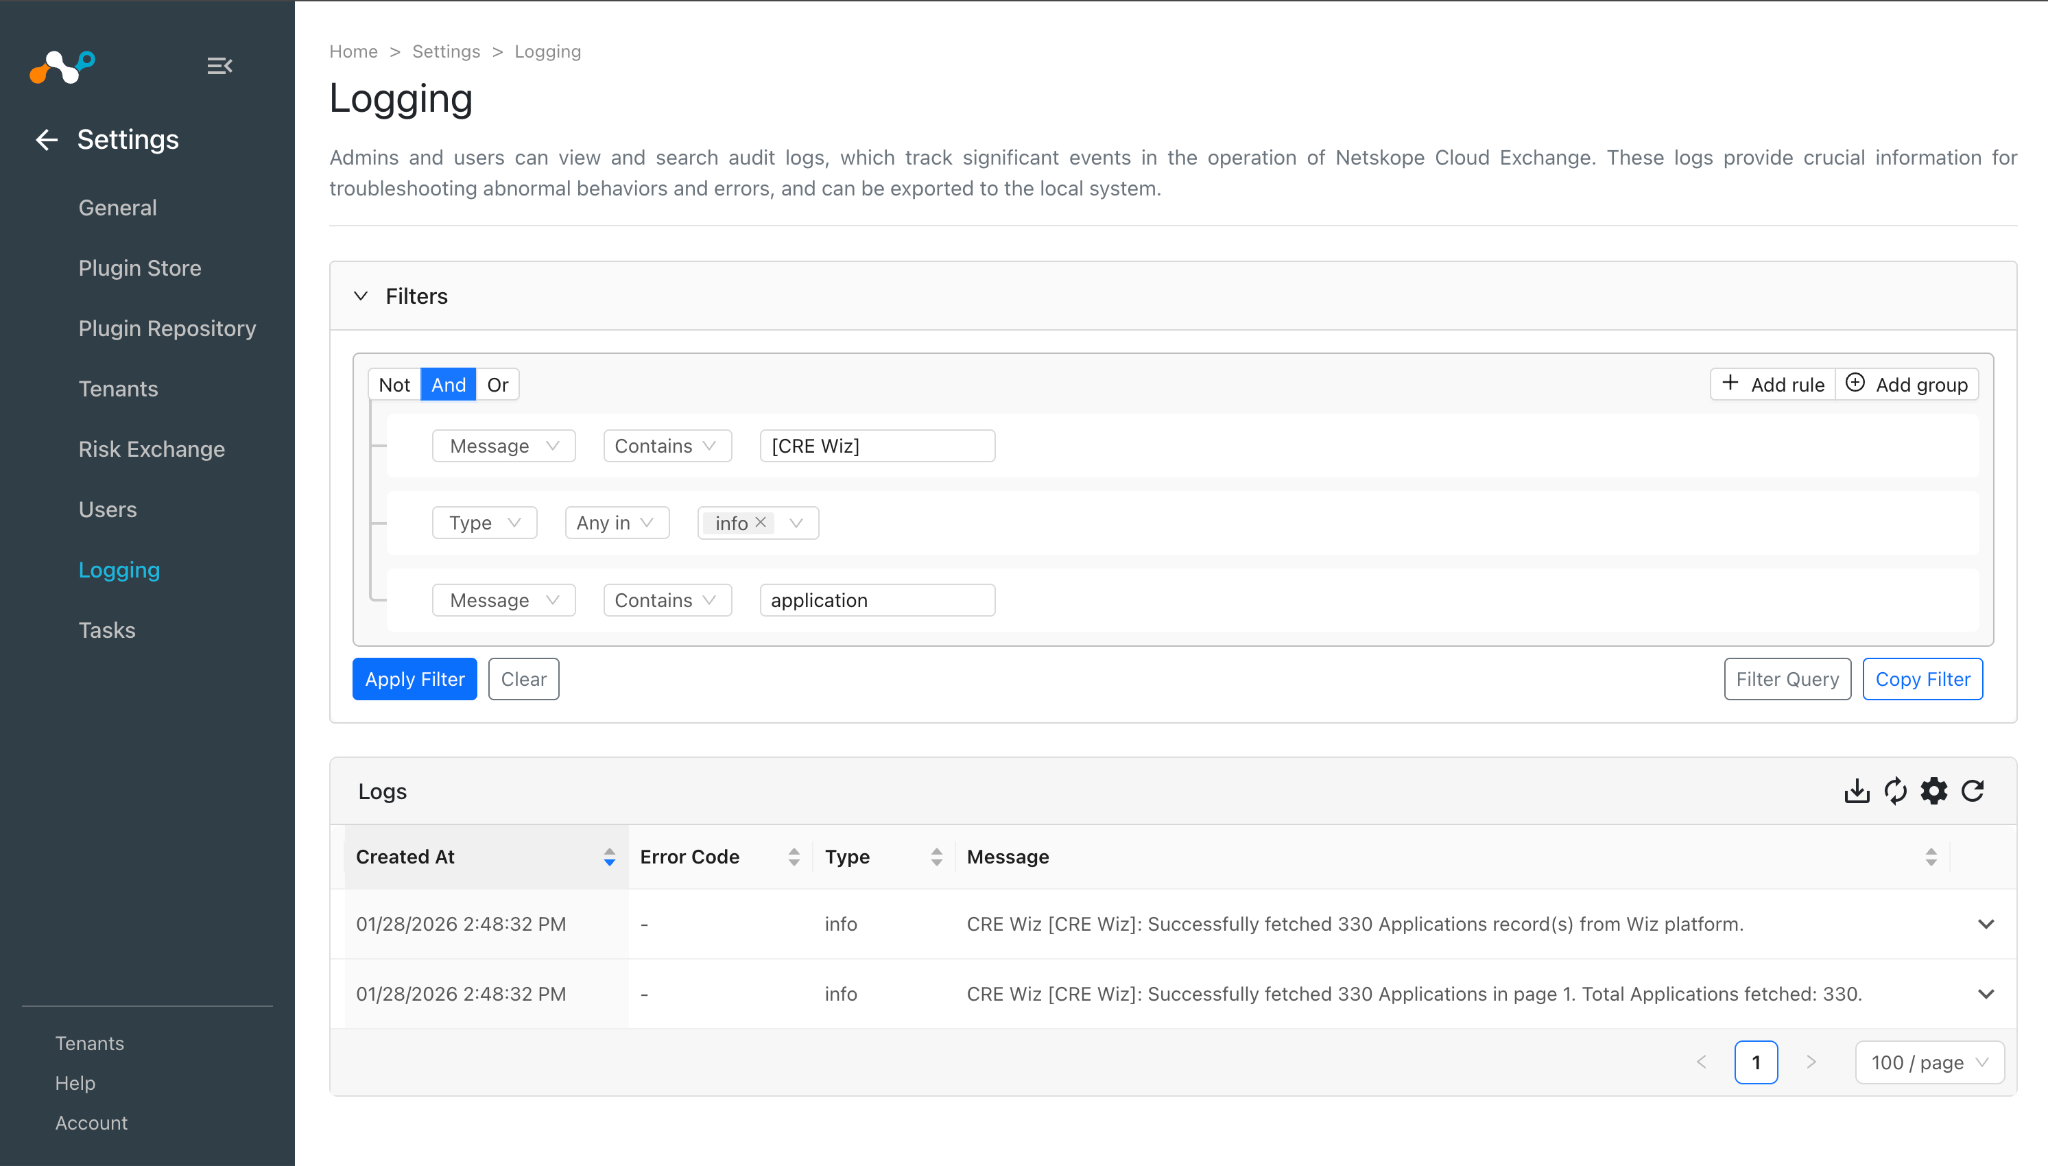
Task: Open the Any in operator dropdown
Action: pos(617,523)
